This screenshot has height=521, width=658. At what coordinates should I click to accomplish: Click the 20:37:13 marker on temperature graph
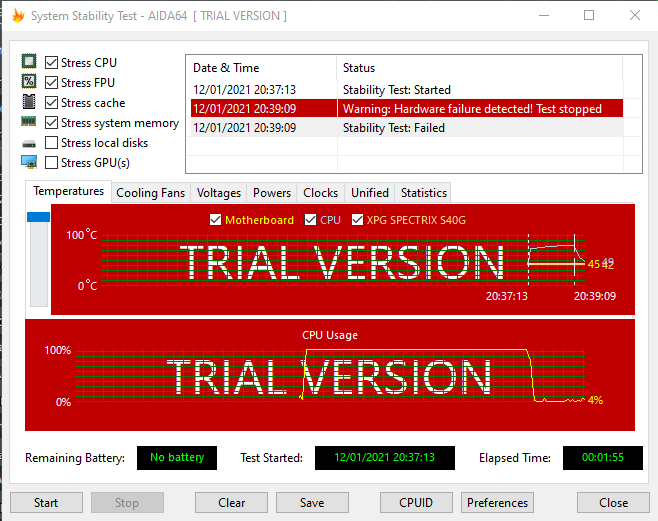[507, 296]
